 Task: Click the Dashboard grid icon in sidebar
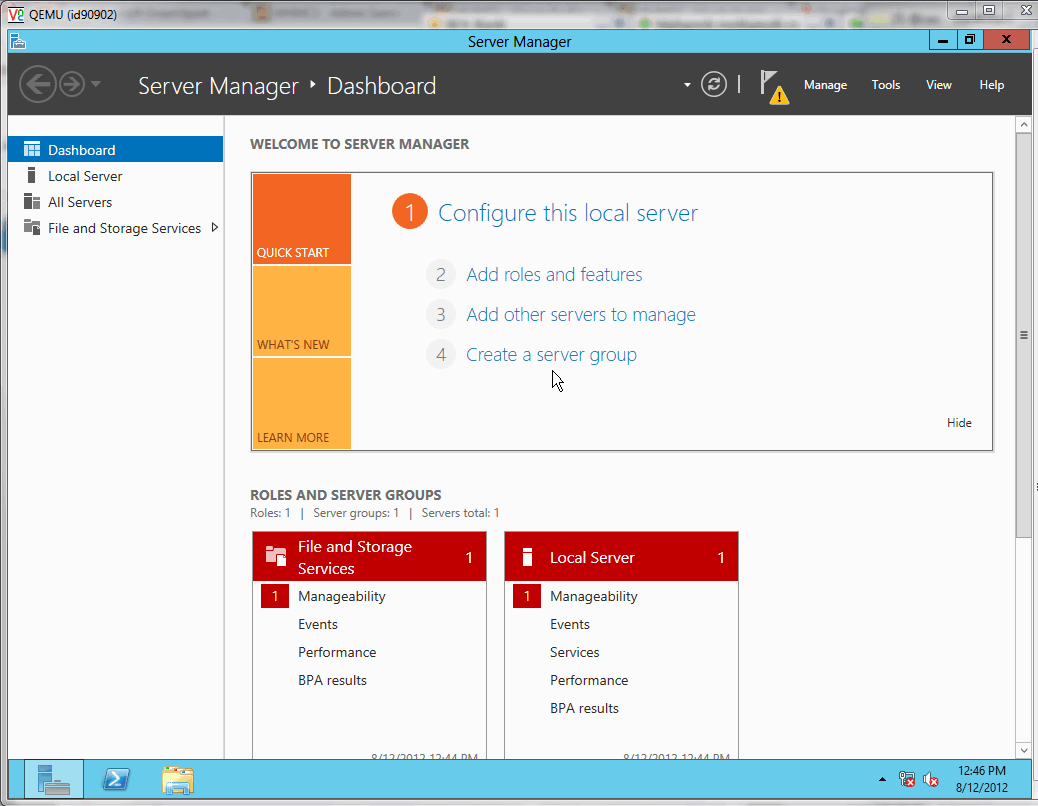coord(32,149)
